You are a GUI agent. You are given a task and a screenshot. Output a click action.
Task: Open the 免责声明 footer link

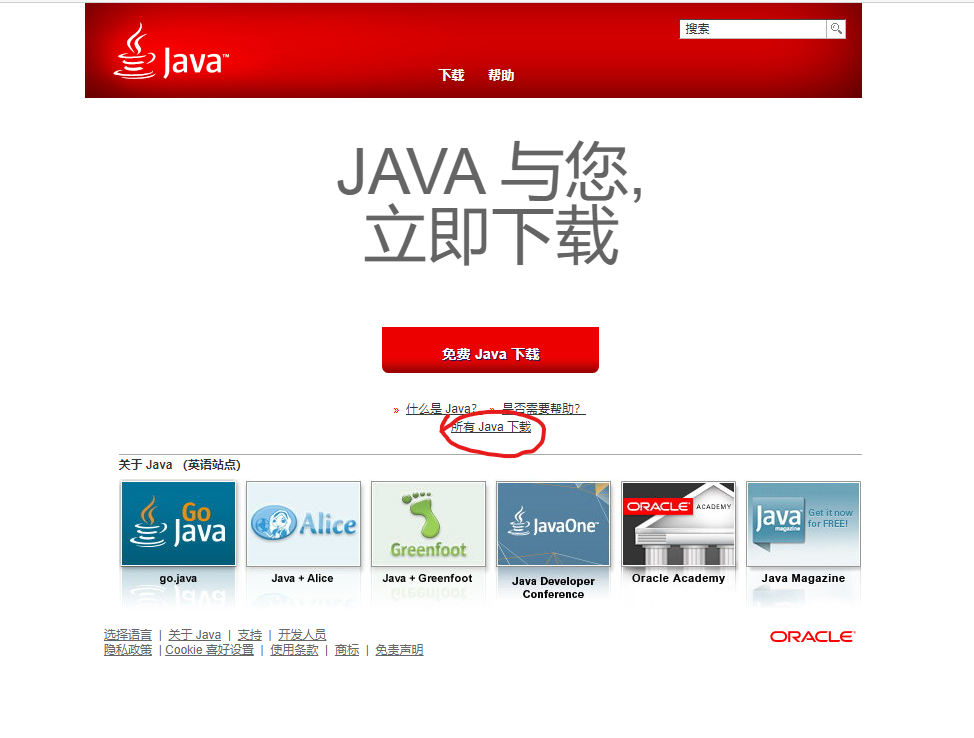(399, 650)
